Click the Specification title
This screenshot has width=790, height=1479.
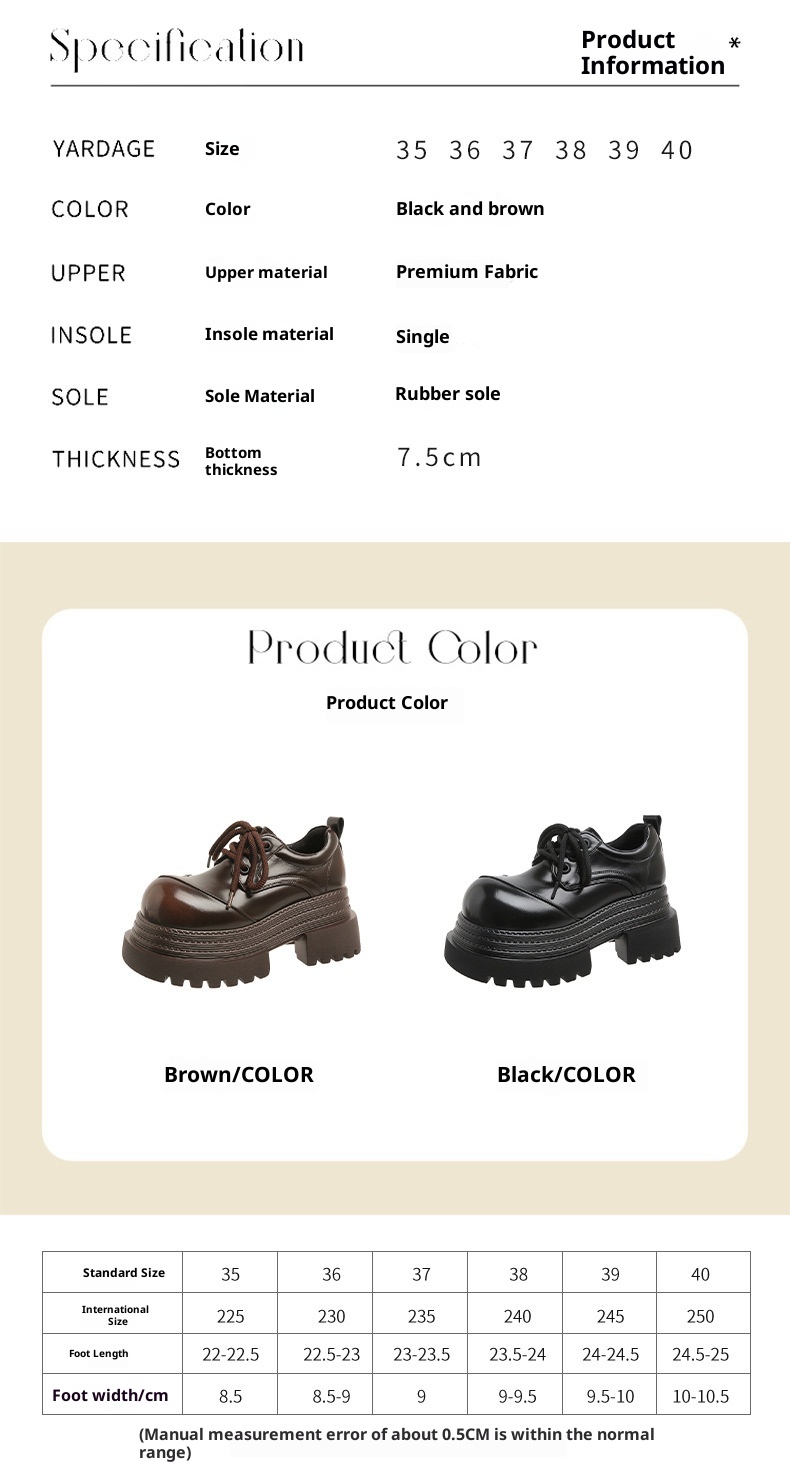click(177, 48)
